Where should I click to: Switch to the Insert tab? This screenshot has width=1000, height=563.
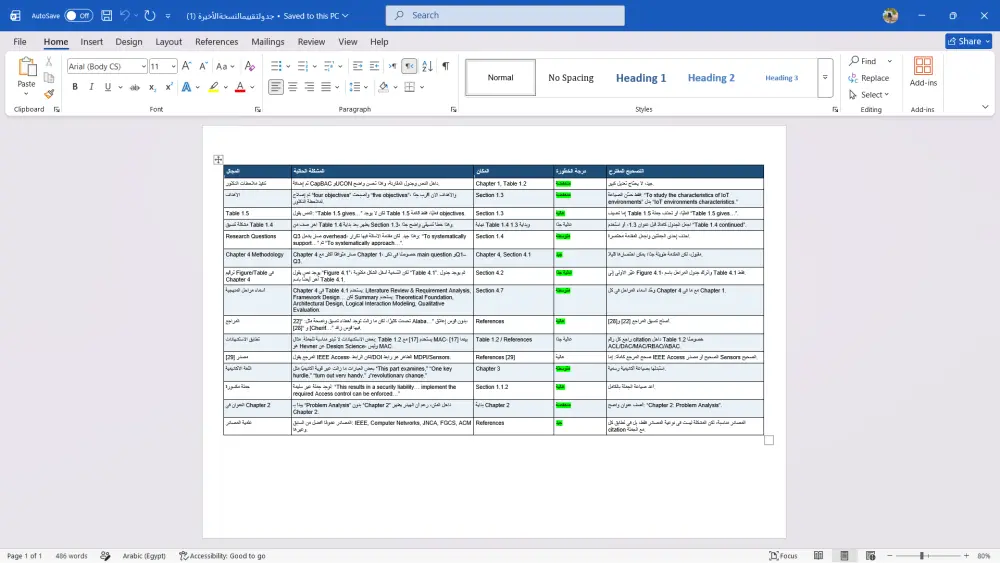point(91,41)
